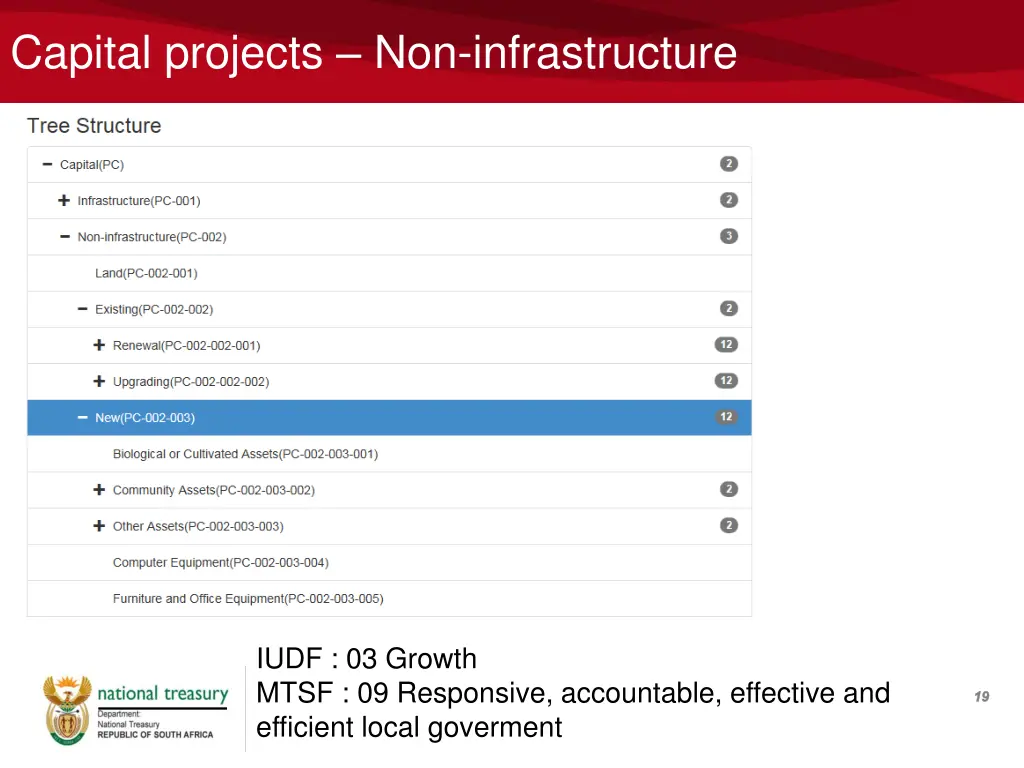Click the count badge on Other Assets row
1024x768 pixels.
[729, 525]
